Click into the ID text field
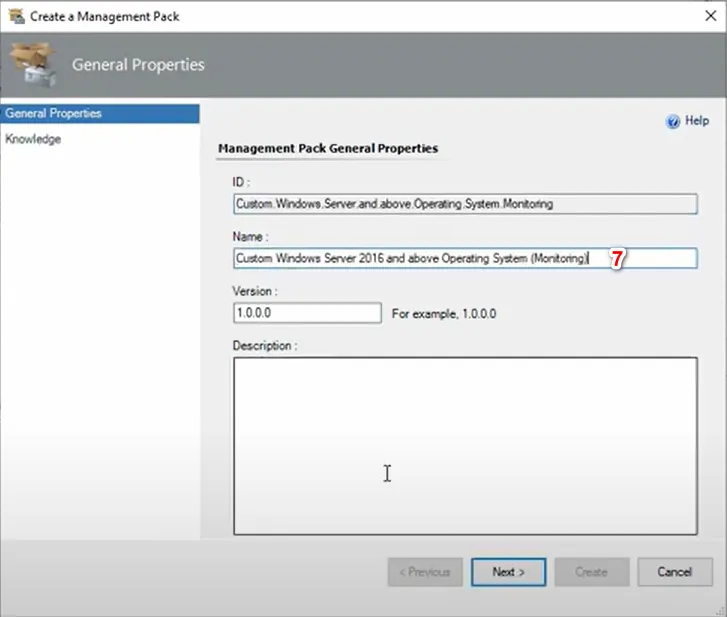Image resolution: width=727 pixels, height=617 pixels. click(465, 204)
